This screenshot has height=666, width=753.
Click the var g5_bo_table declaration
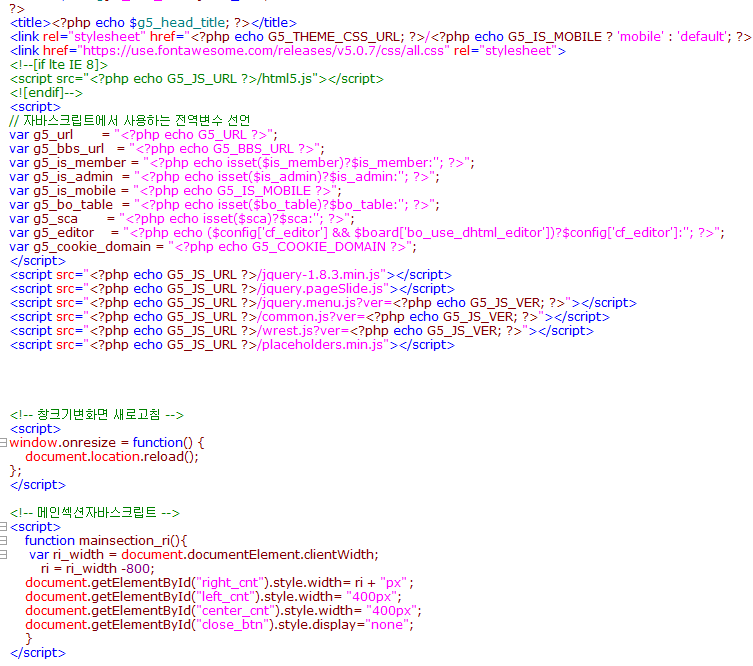click(x=224, y=205)
